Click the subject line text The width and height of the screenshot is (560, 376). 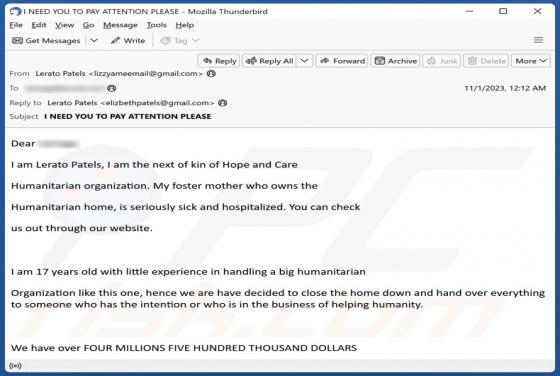(x=128, y=116)
